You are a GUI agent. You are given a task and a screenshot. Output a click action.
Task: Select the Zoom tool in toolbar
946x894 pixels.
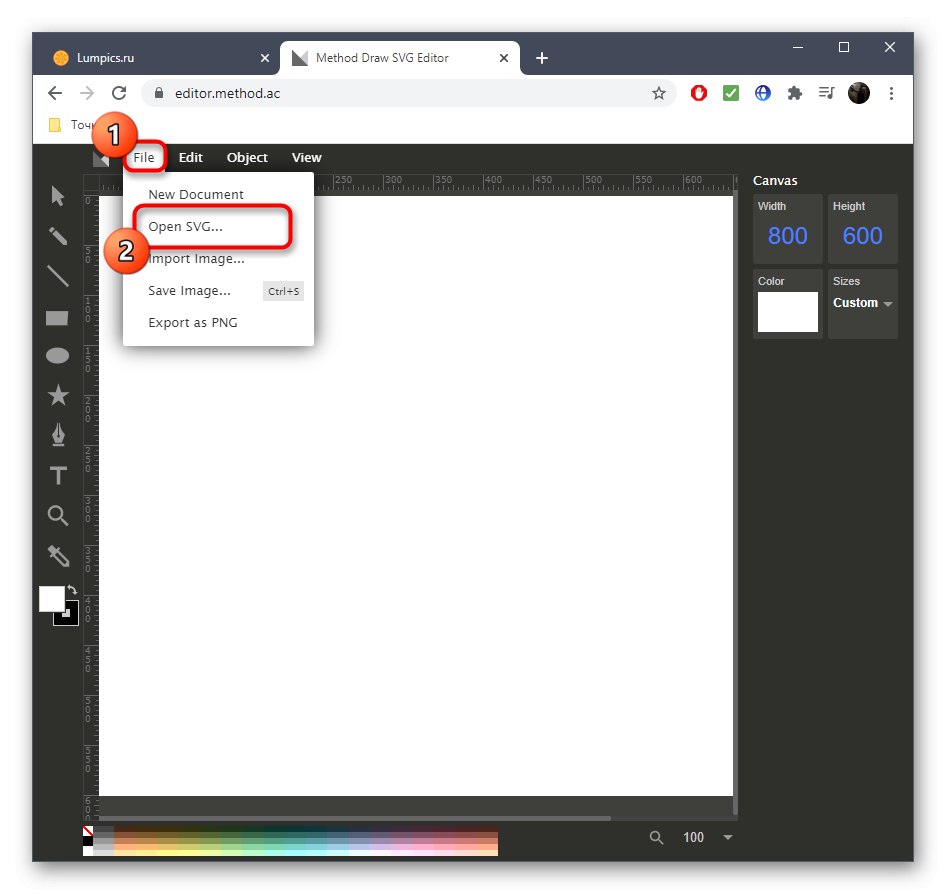(x=58, y=515)
